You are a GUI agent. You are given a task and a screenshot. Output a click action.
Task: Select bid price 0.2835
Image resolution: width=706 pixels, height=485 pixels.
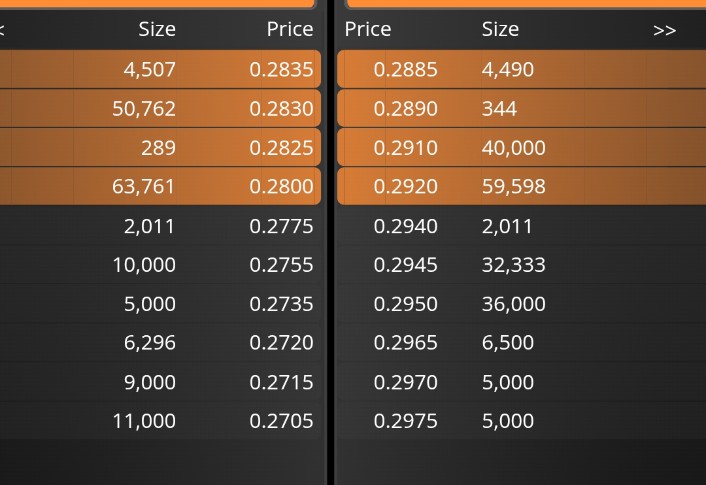point(281,69)
